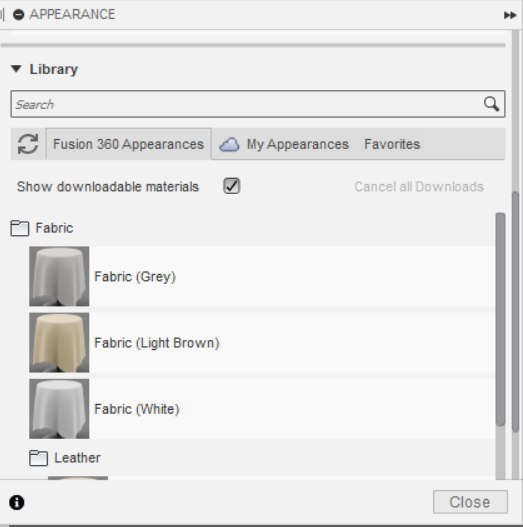Click the Fabric (White) label

[x=137, y=409]
